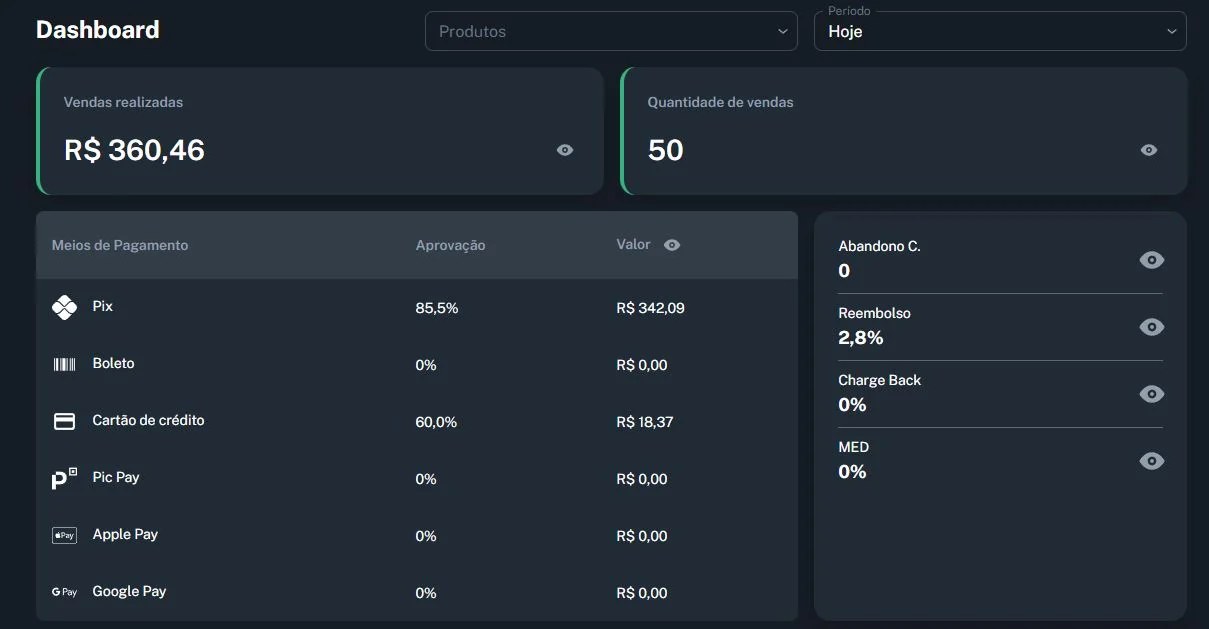Toggle the Abandono C. eye icon

(x=1152, y=260)
